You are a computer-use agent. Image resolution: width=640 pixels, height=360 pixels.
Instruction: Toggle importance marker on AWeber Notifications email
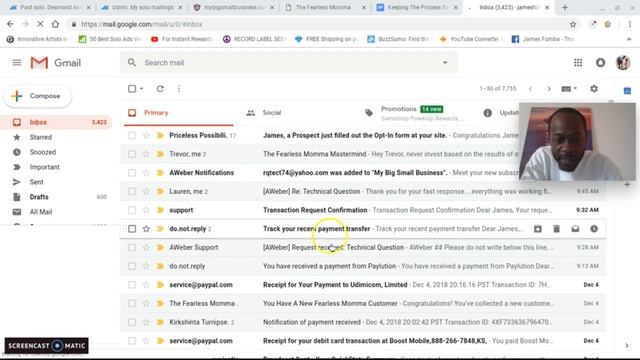click(160, 173)
